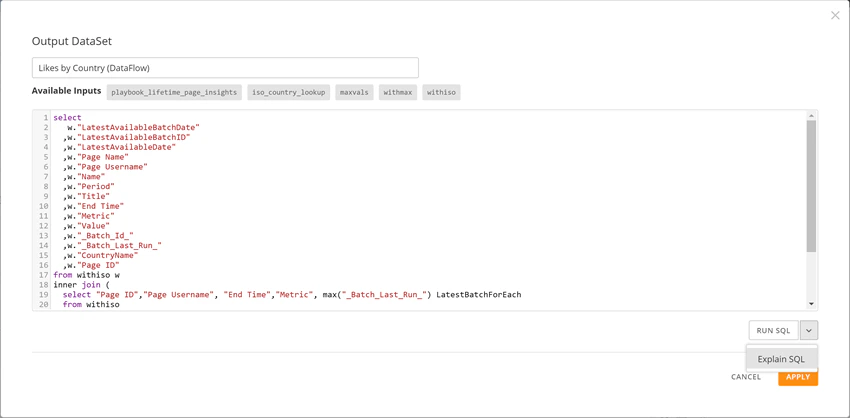
Task: Insert the iso_country_lookup input tag
Action: pyautogui.click(x=288, y=92)
